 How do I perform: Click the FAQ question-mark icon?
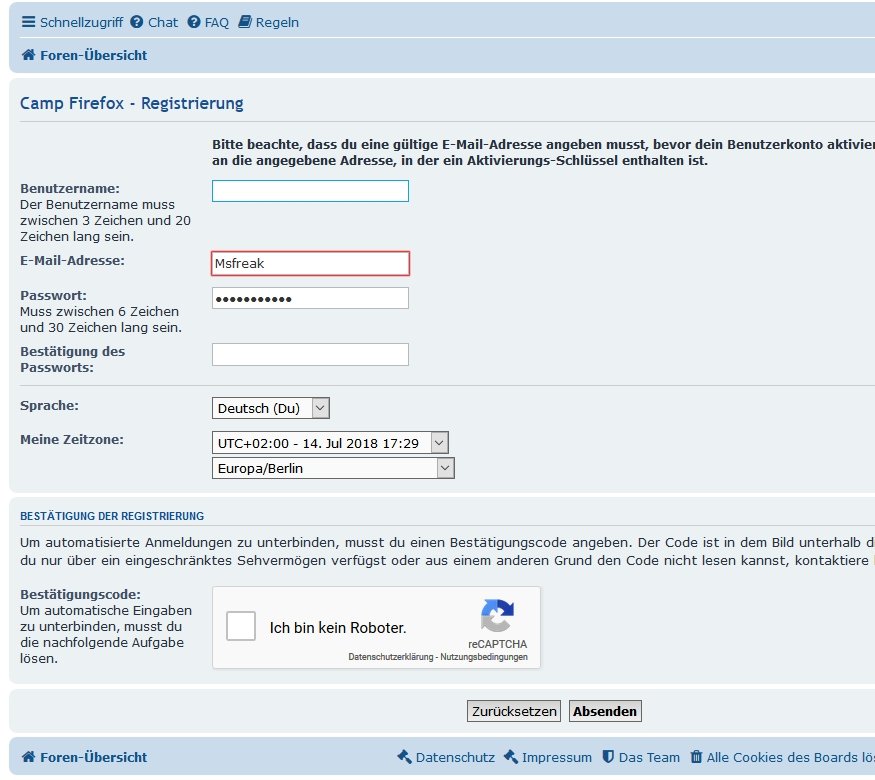point(194,22)
